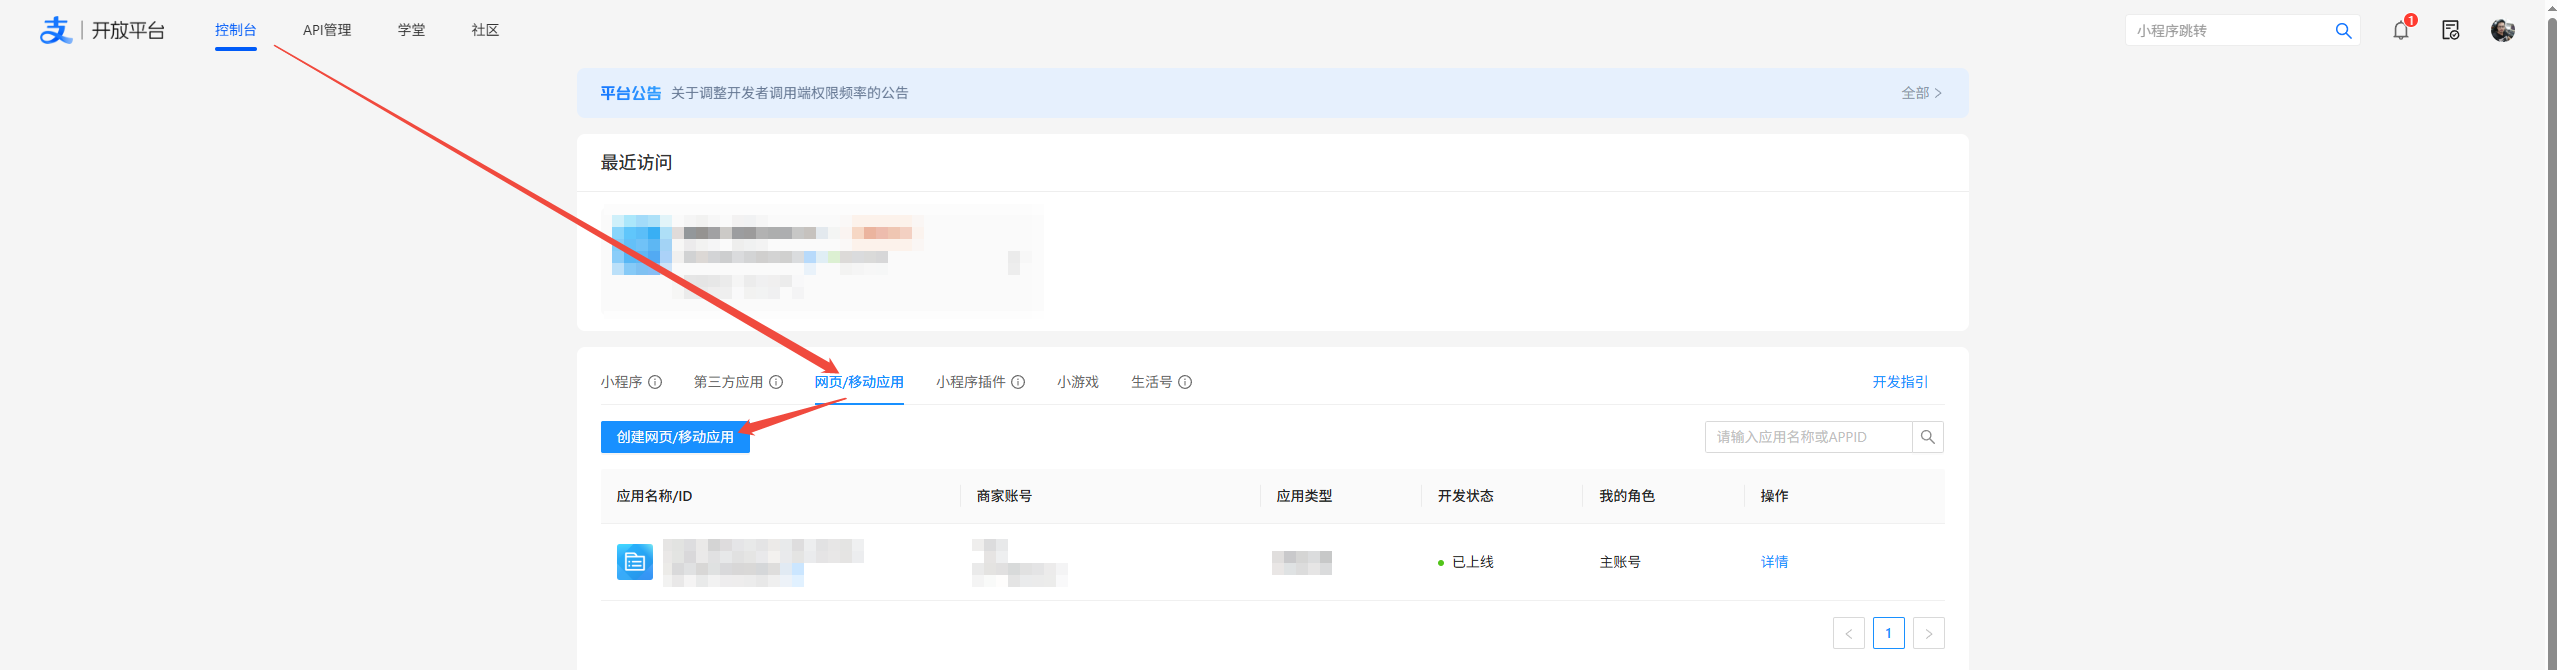Viewport: 2557px width, 670px height.
Task: Go to the previous page arrow
Action: [x=1848, y=633]
